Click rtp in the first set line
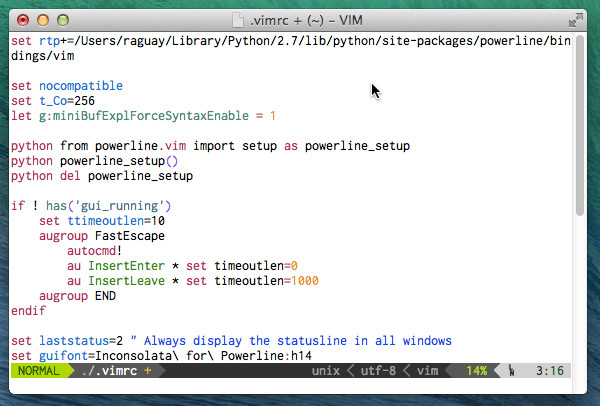The image size is (600, 406). 49,41
